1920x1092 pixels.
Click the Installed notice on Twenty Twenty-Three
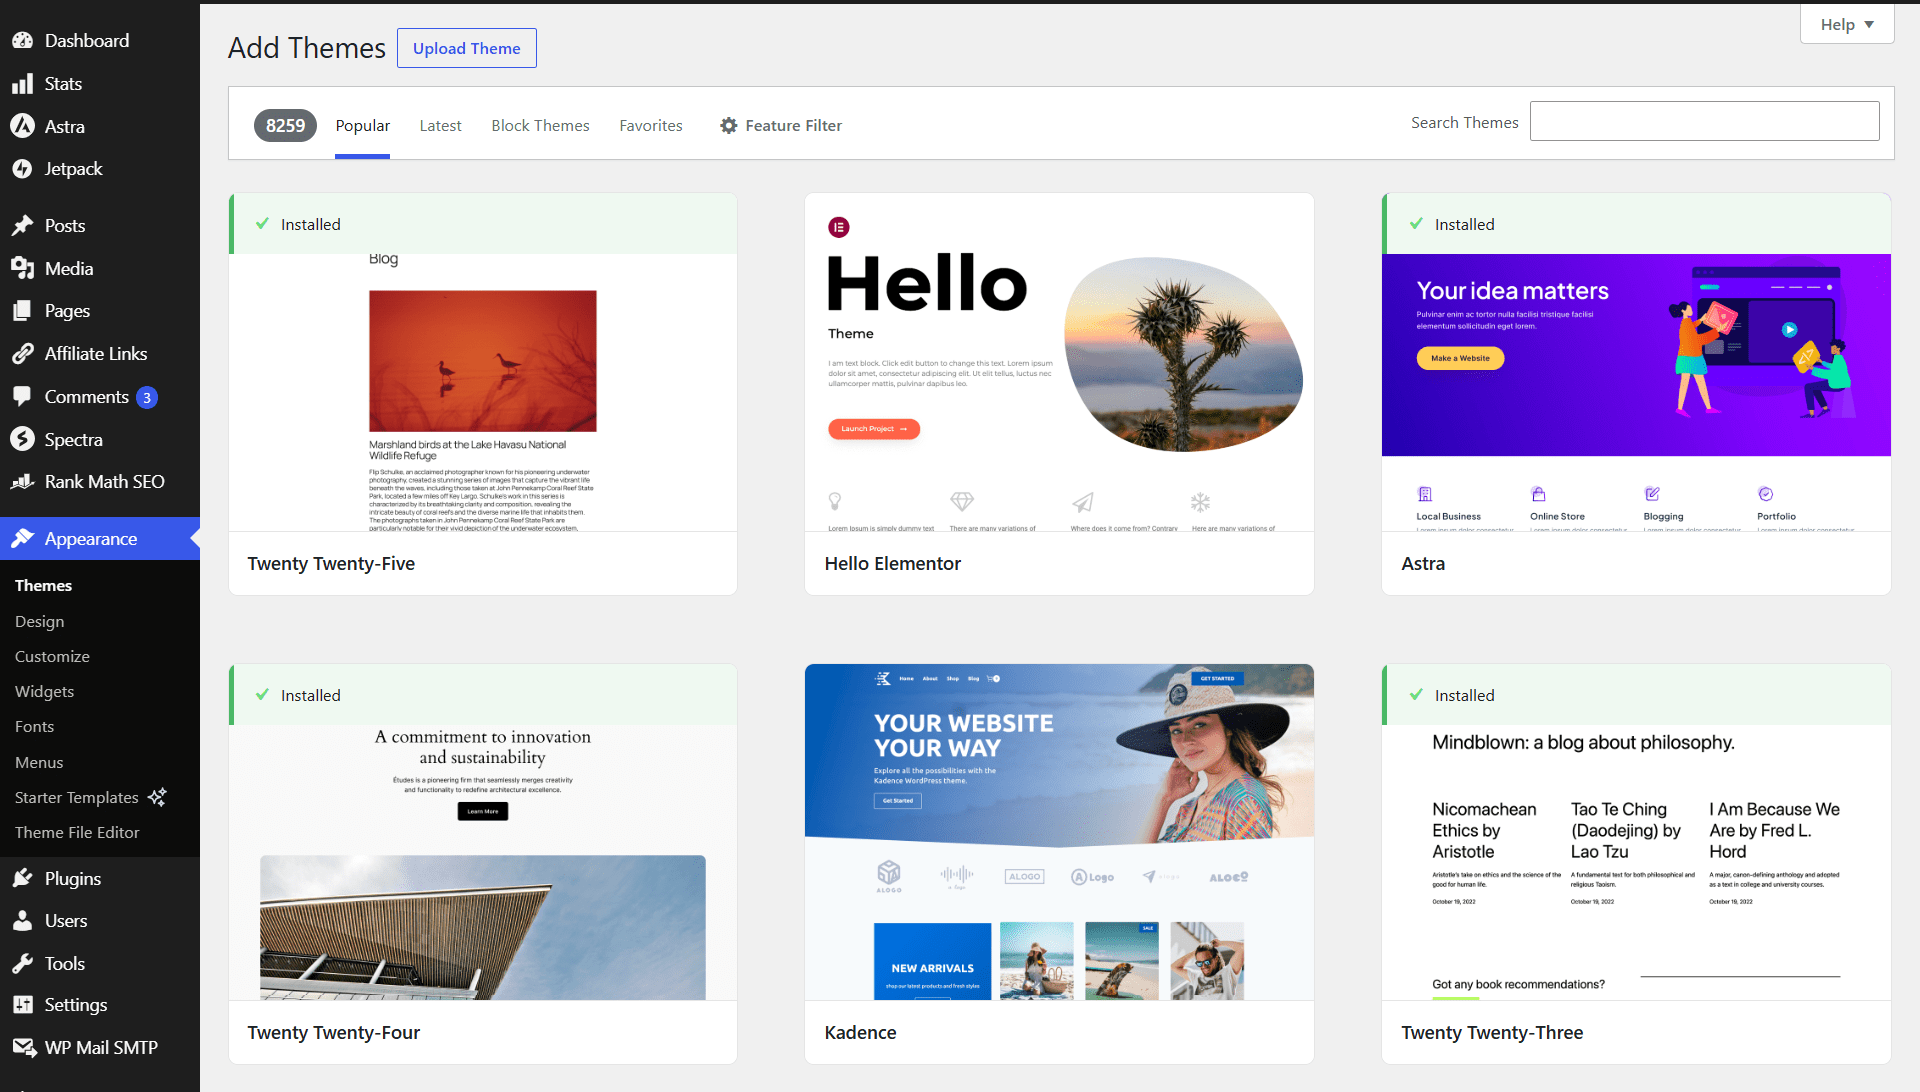point(1636,695)
